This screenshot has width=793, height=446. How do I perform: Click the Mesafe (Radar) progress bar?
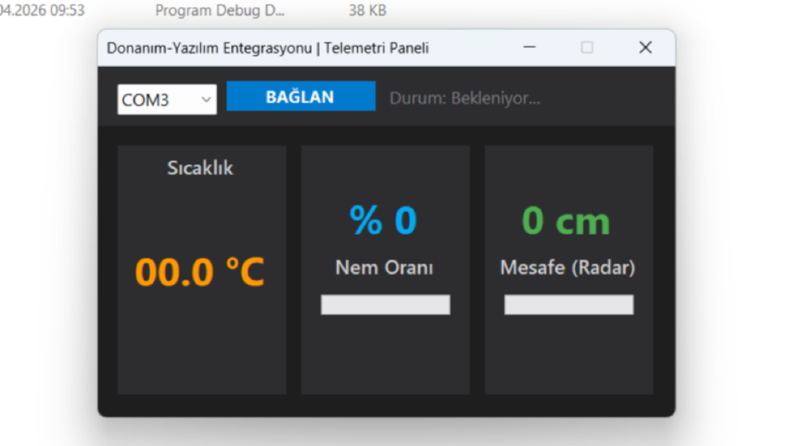[569, 304]
